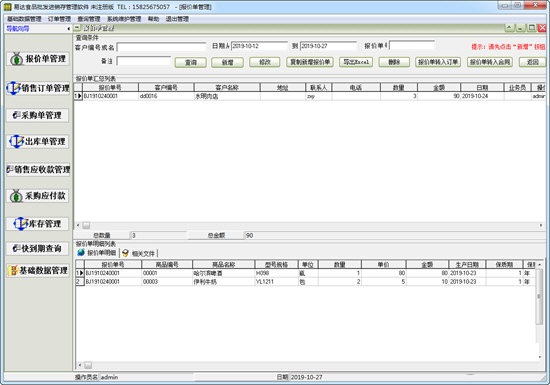Click the detail list vertical scrollbar
The width and height of the screenshot is (550, 385).
pos(539,312)
